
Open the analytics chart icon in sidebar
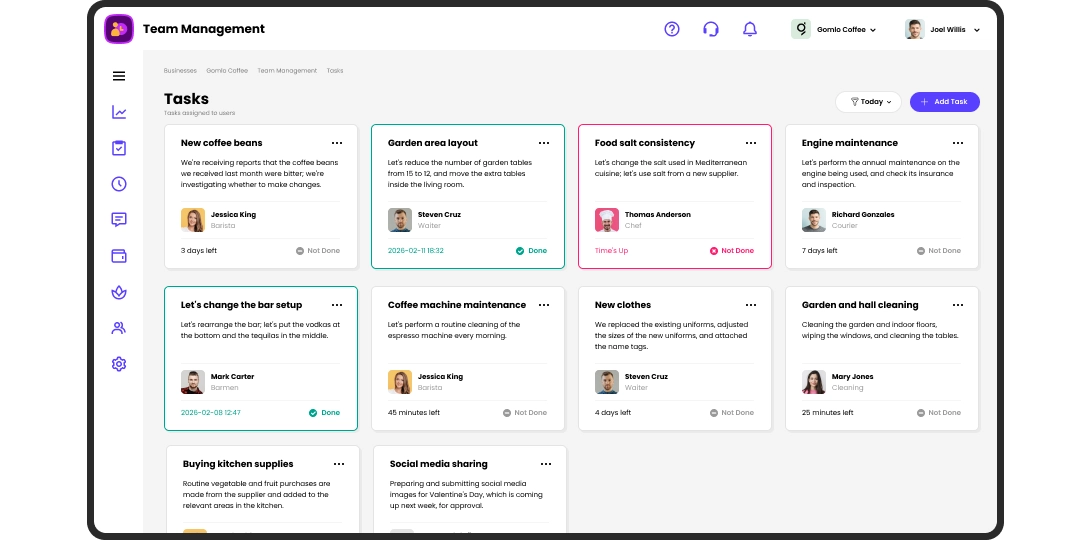pyautogui.click(x=119, y=112)
